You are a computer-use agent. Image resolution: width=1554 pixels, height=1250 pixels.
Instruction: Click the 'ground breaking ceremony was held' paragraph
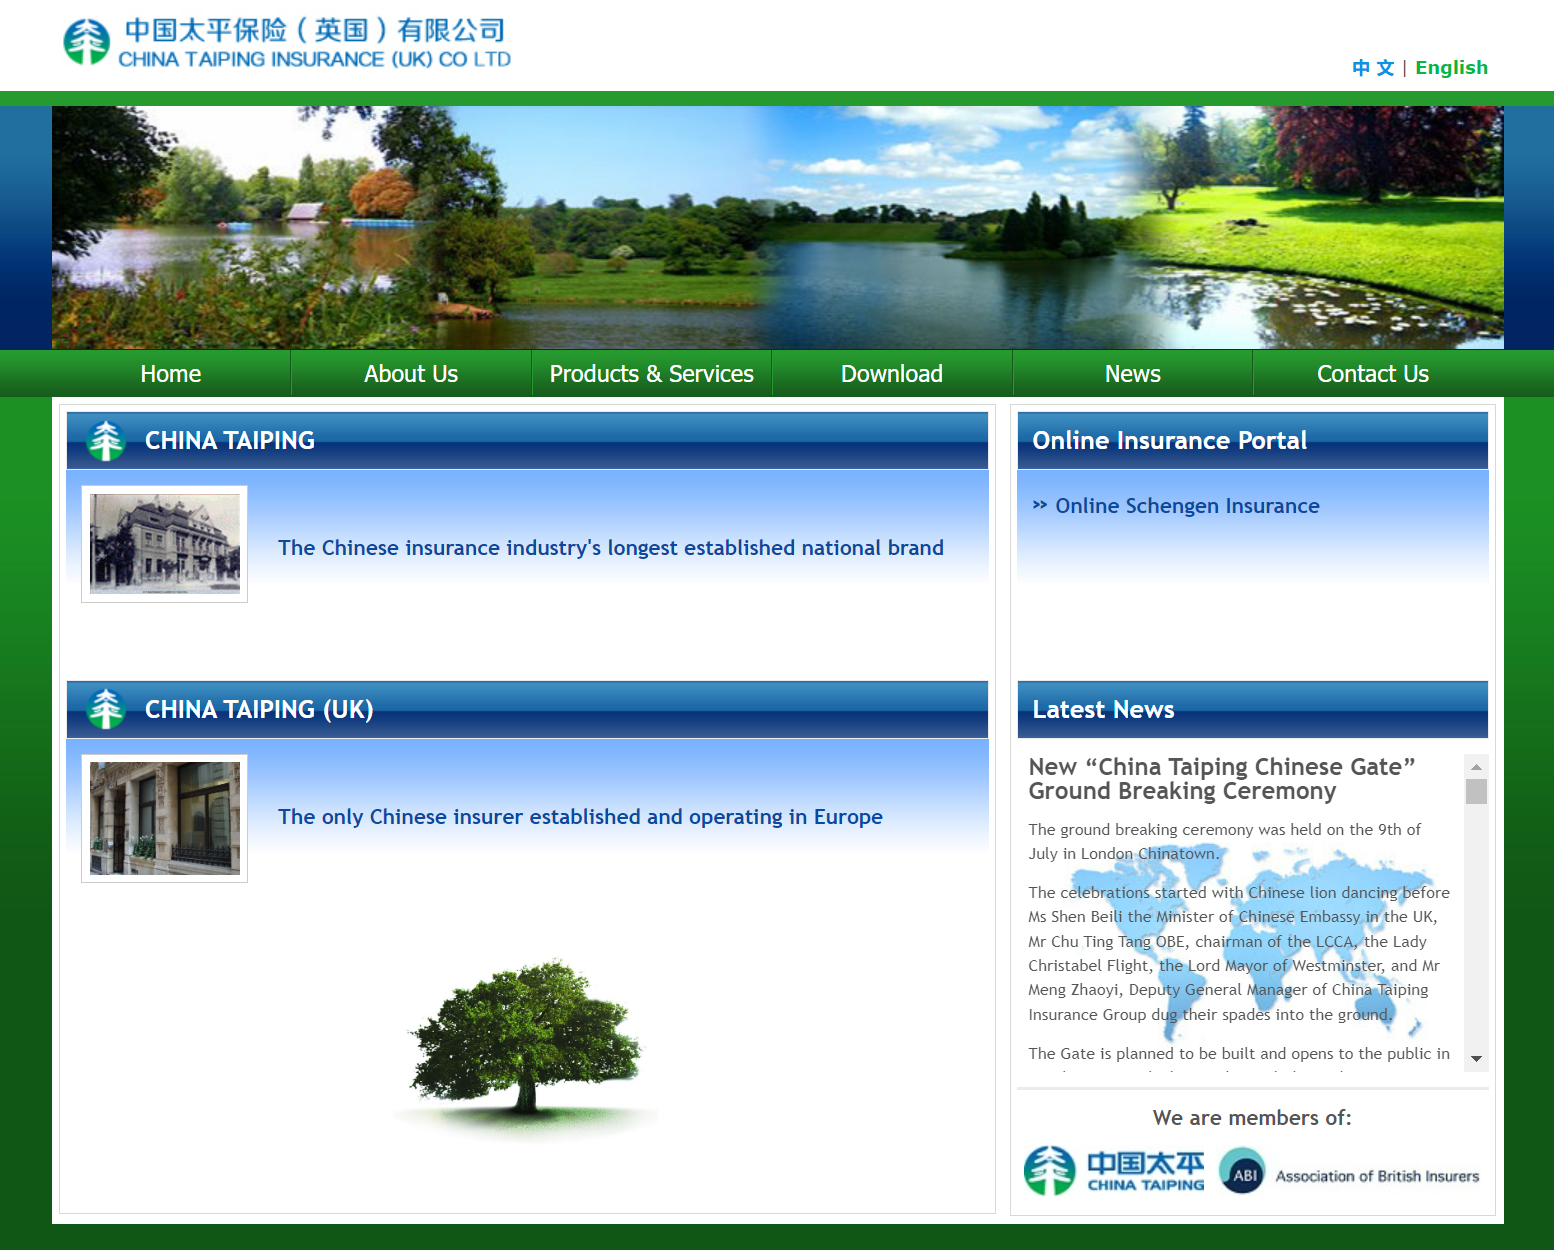click(x=1225, y=842)
